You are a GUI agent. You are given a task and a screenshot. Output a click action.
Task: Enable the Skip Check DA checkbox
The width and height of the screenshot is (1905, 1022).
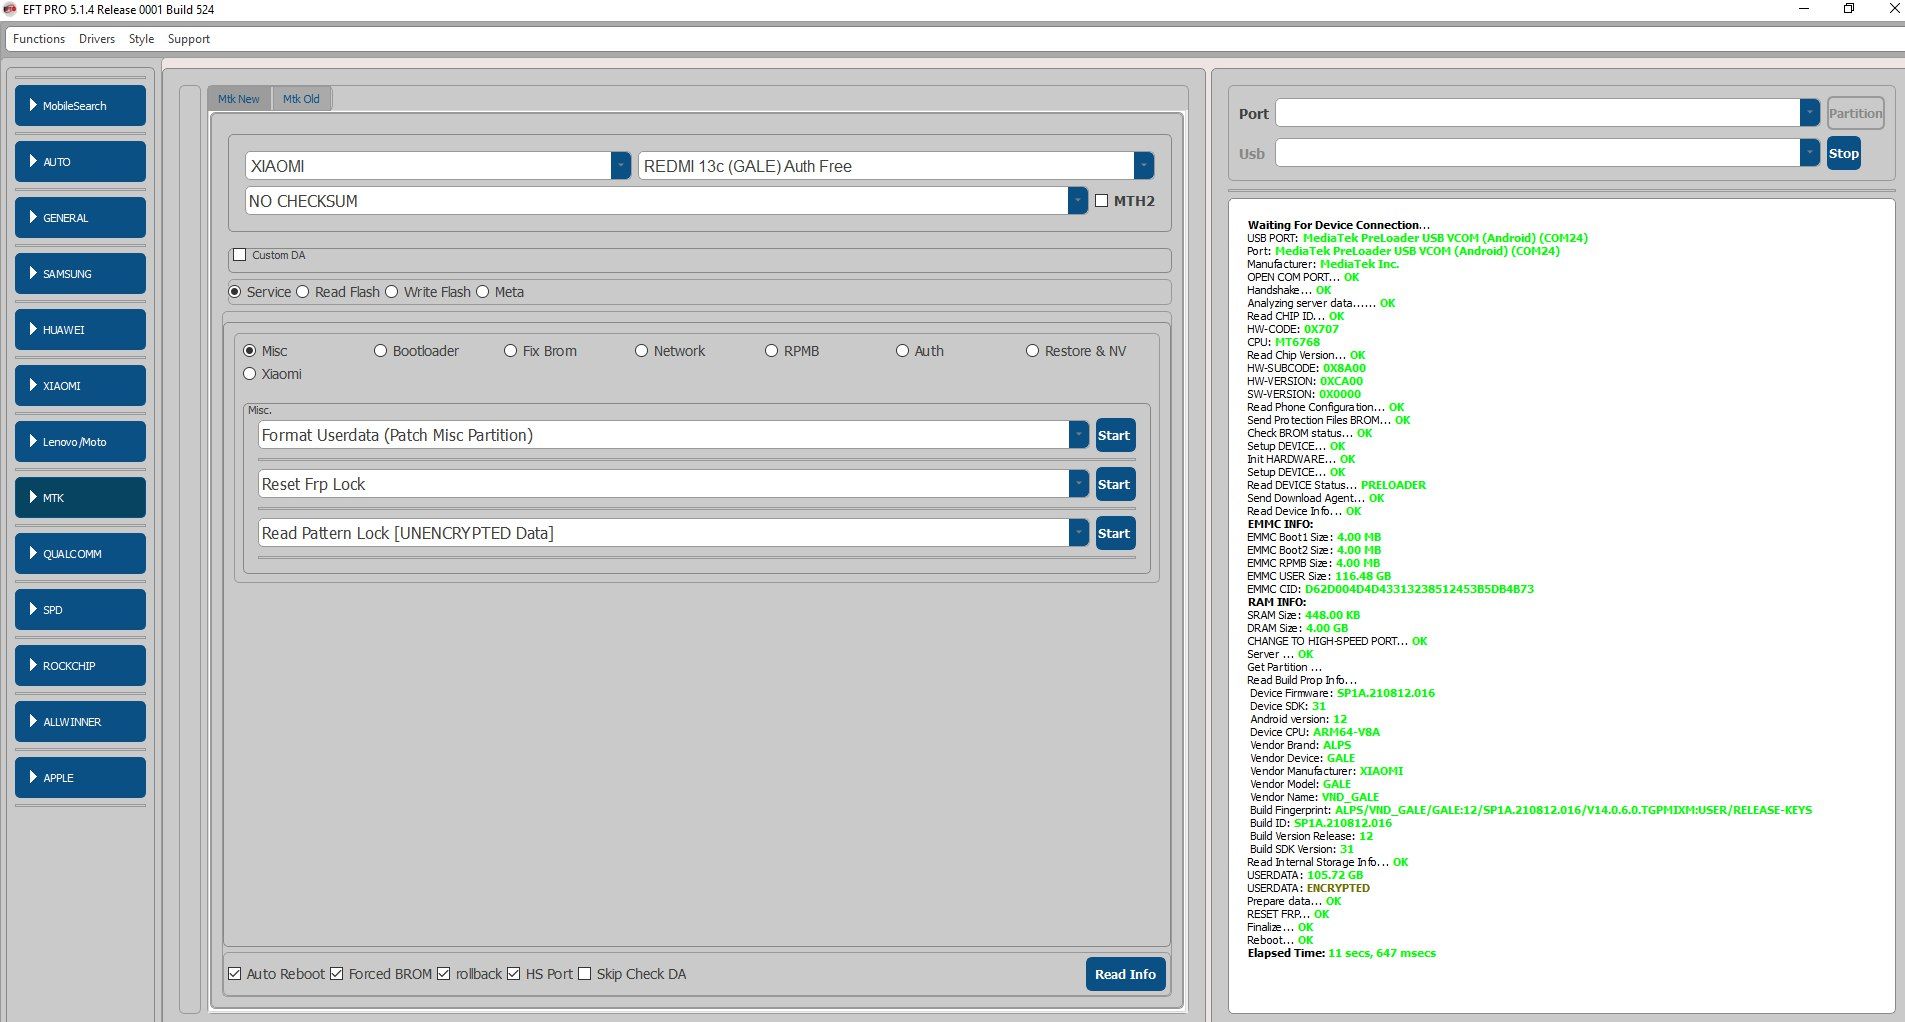[x=585, y=974]
